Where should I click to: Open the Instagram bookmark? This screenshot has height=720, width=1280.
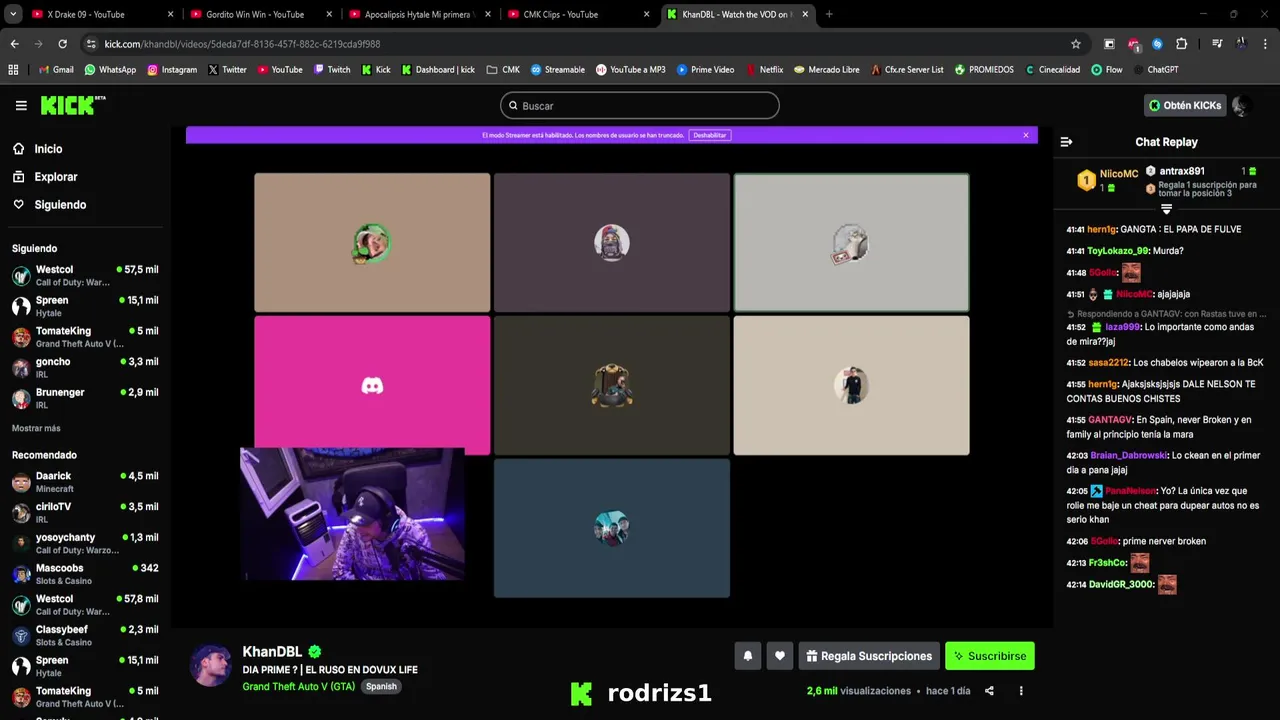(172, 70)
